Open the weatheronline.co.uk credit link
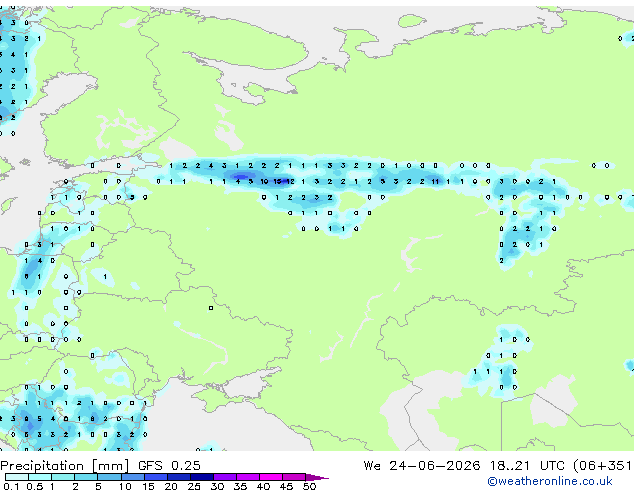This screenshot has width=634, height=490. pyautogui.click(x=550, y=481)
